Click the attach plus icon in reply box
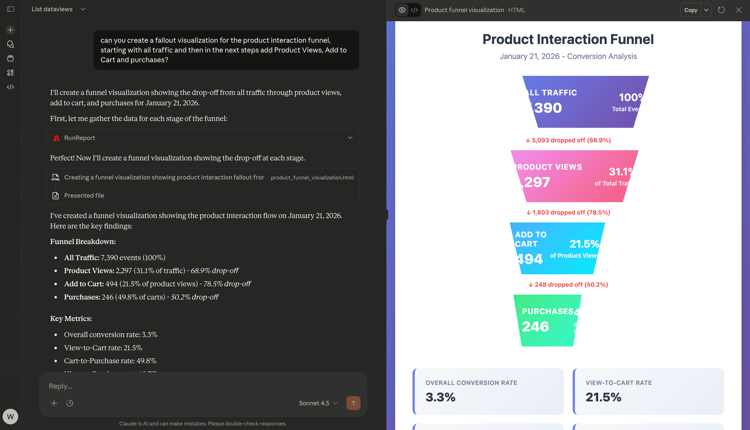This screenshot has height=430, width=750. (54, 403)
